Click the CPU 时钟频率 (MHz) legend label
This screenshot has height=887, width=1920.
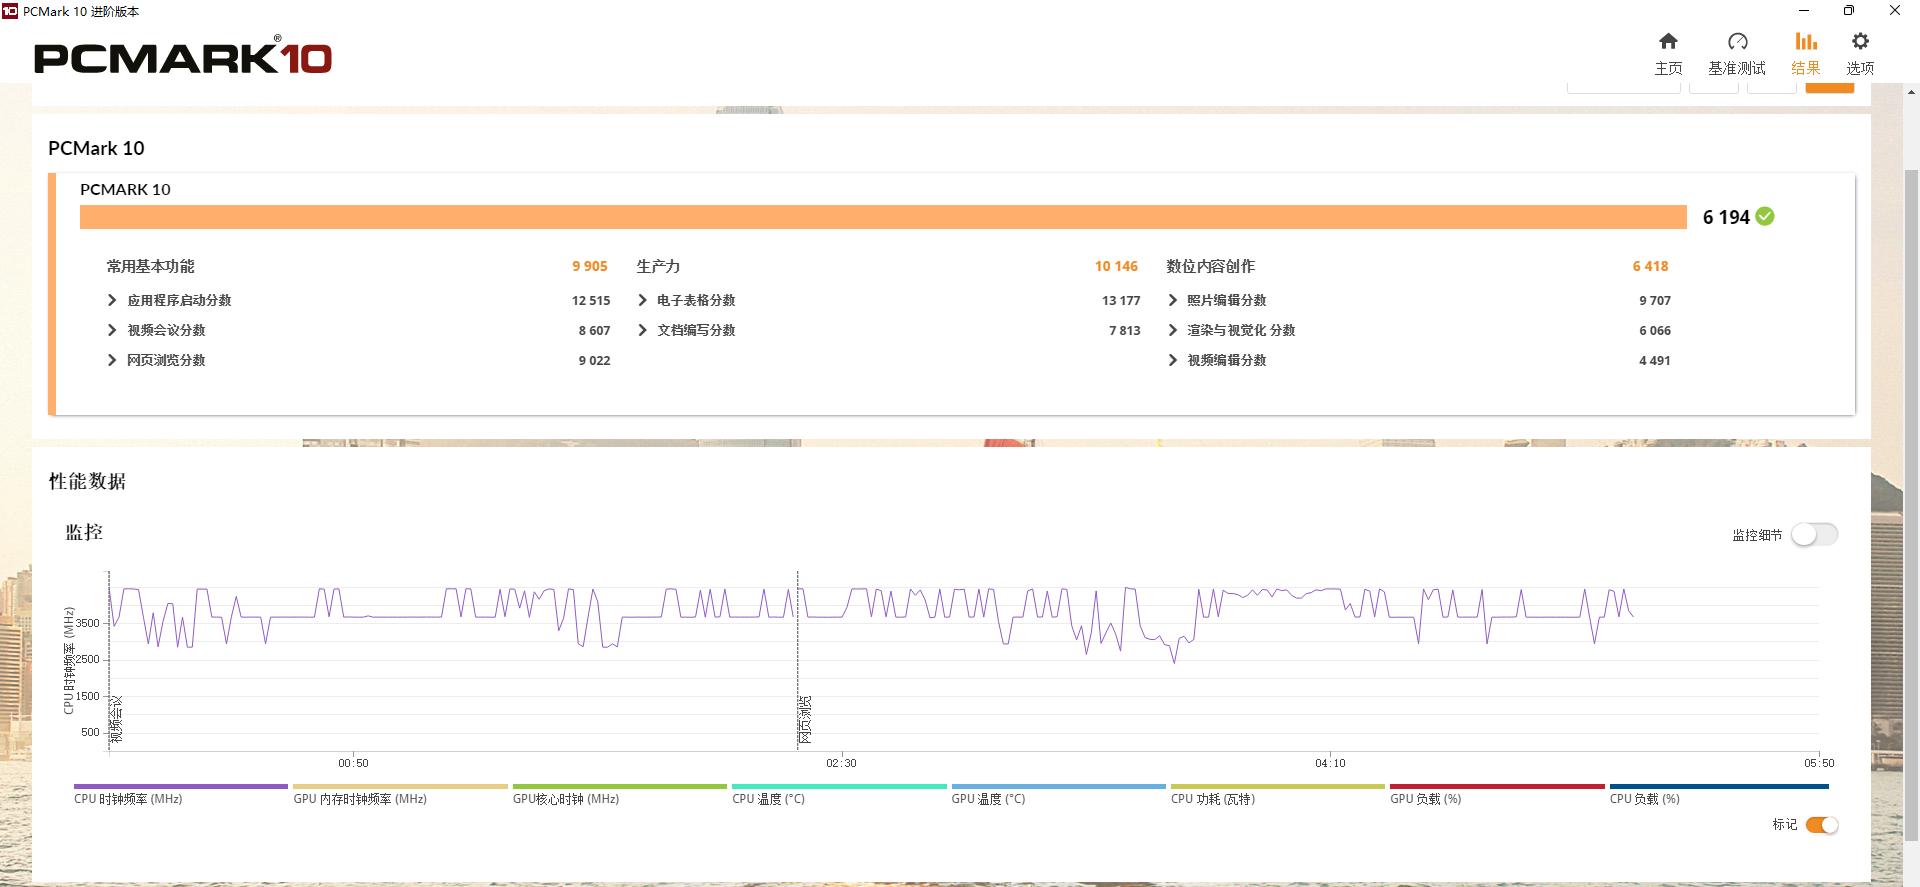(x=128, y=799)
